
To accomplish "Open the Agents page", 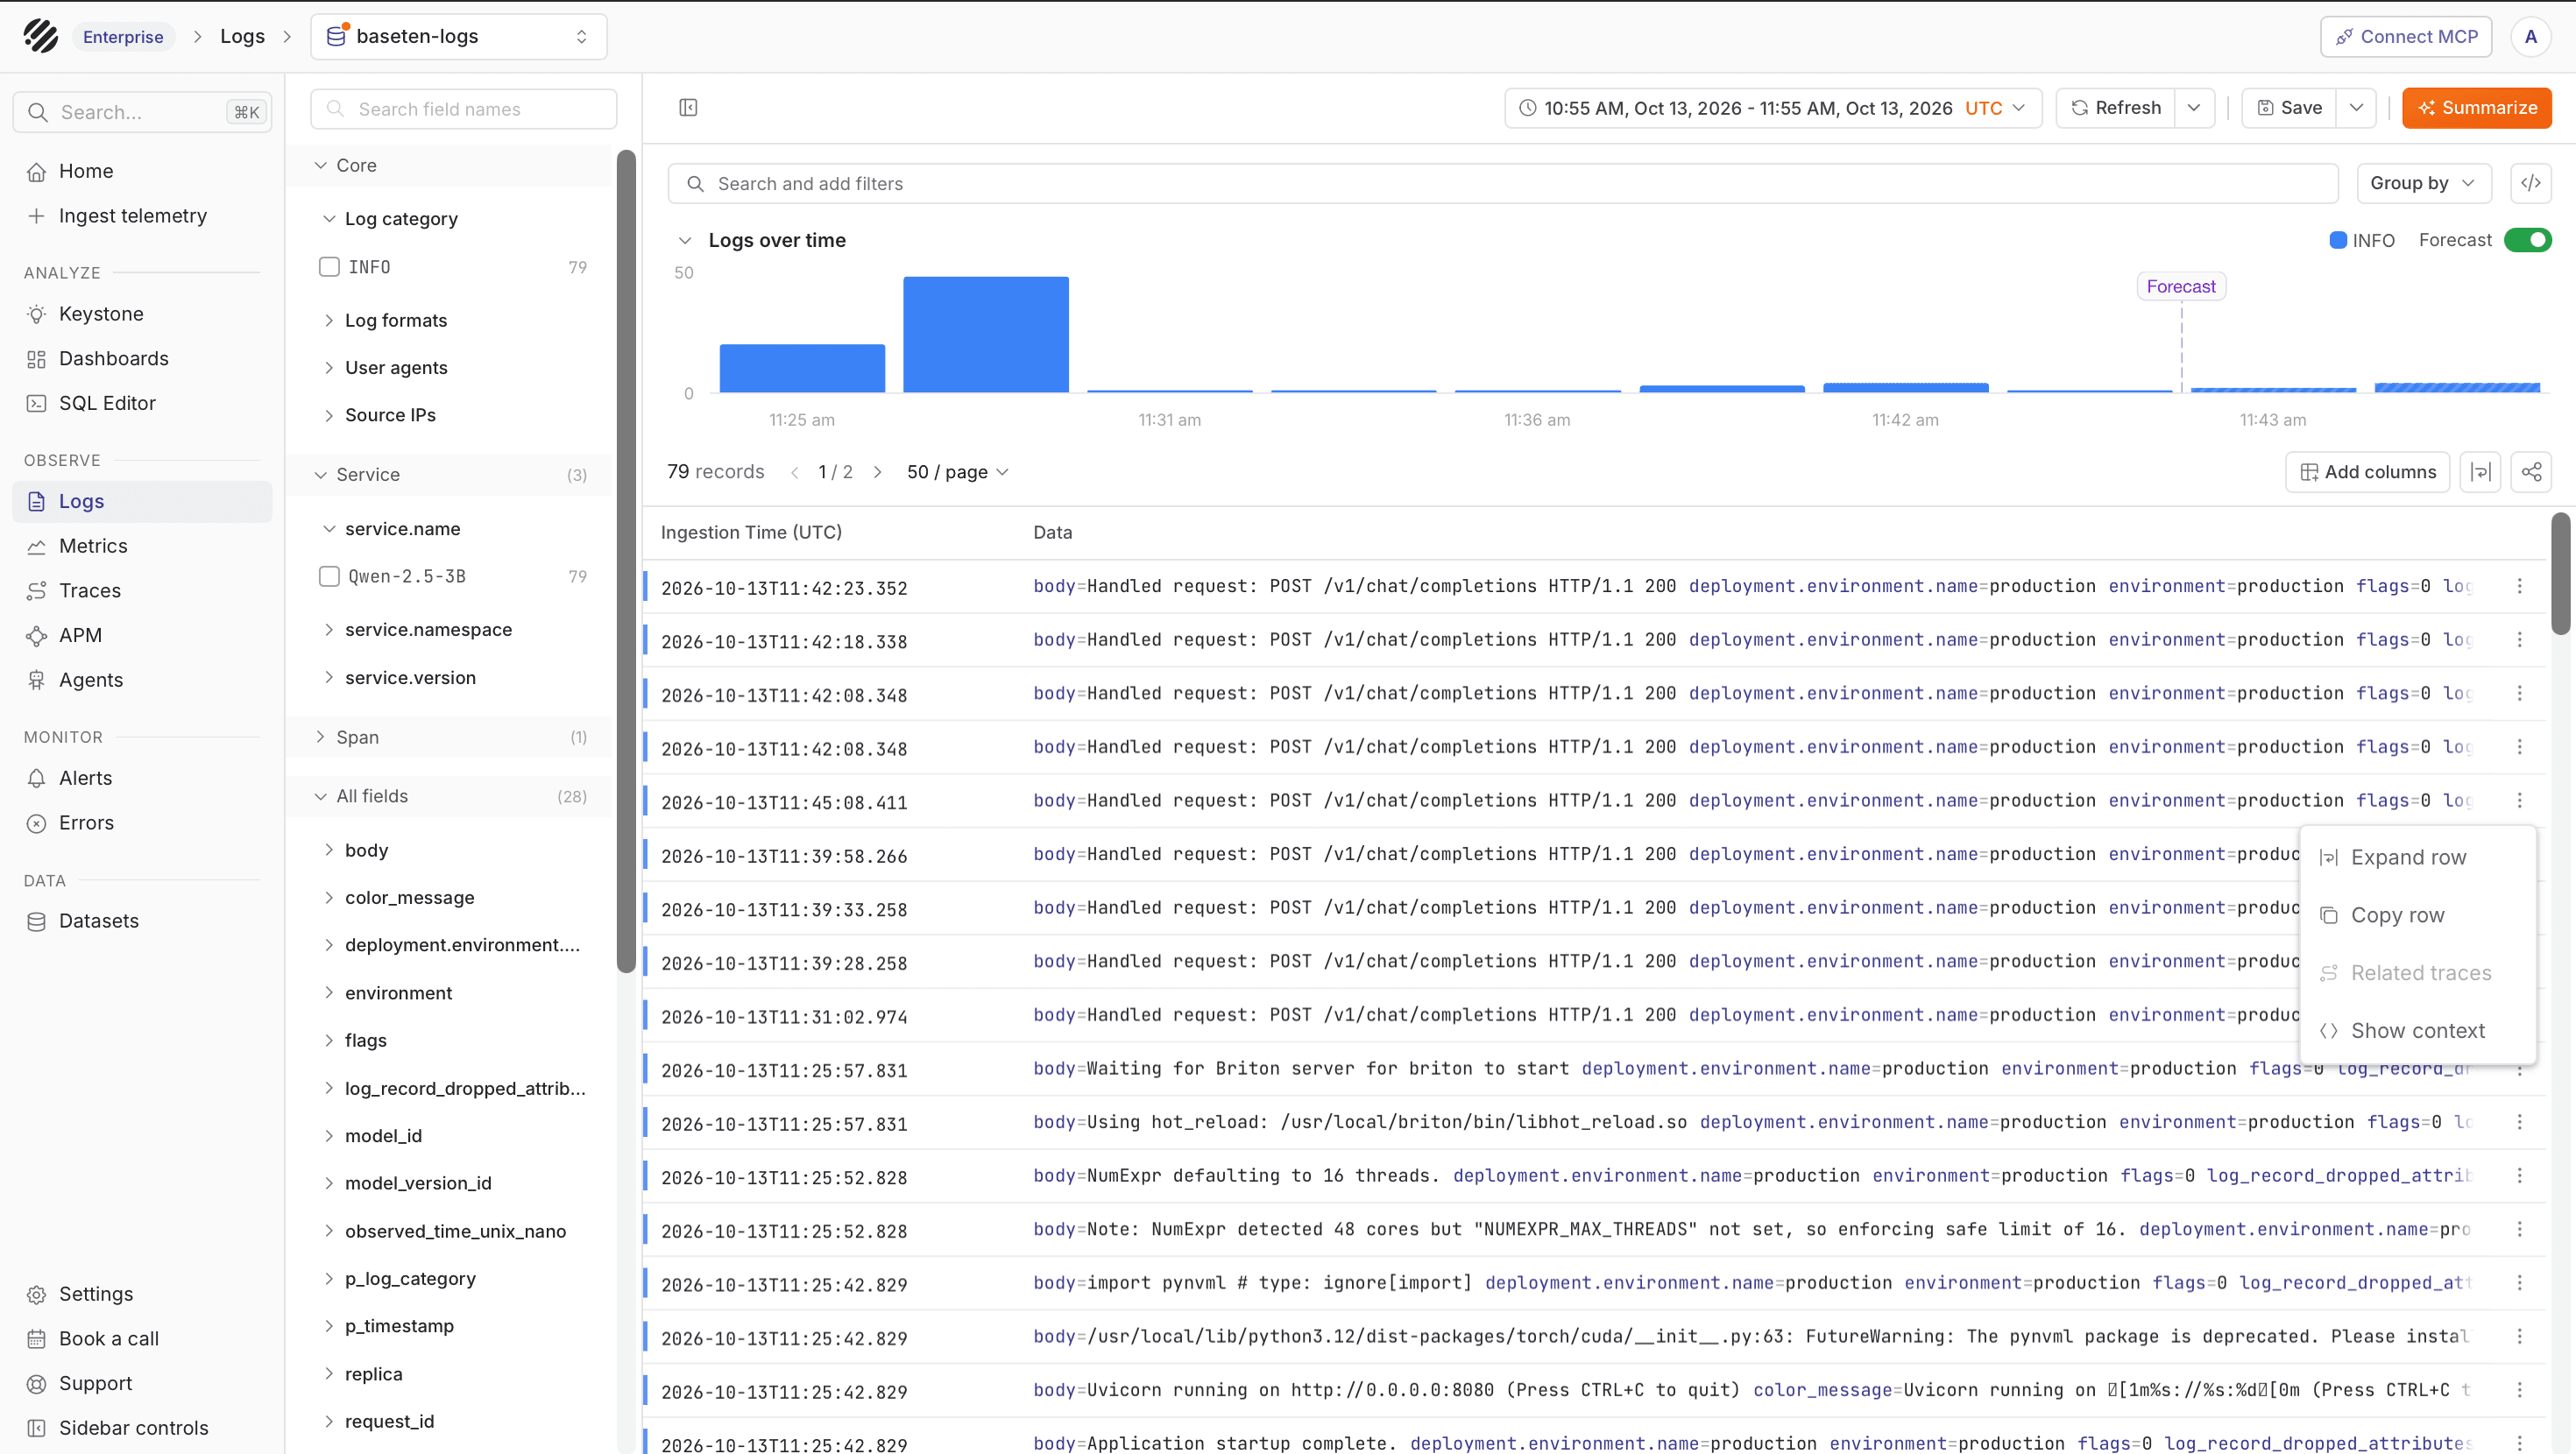I will (91, 680).
